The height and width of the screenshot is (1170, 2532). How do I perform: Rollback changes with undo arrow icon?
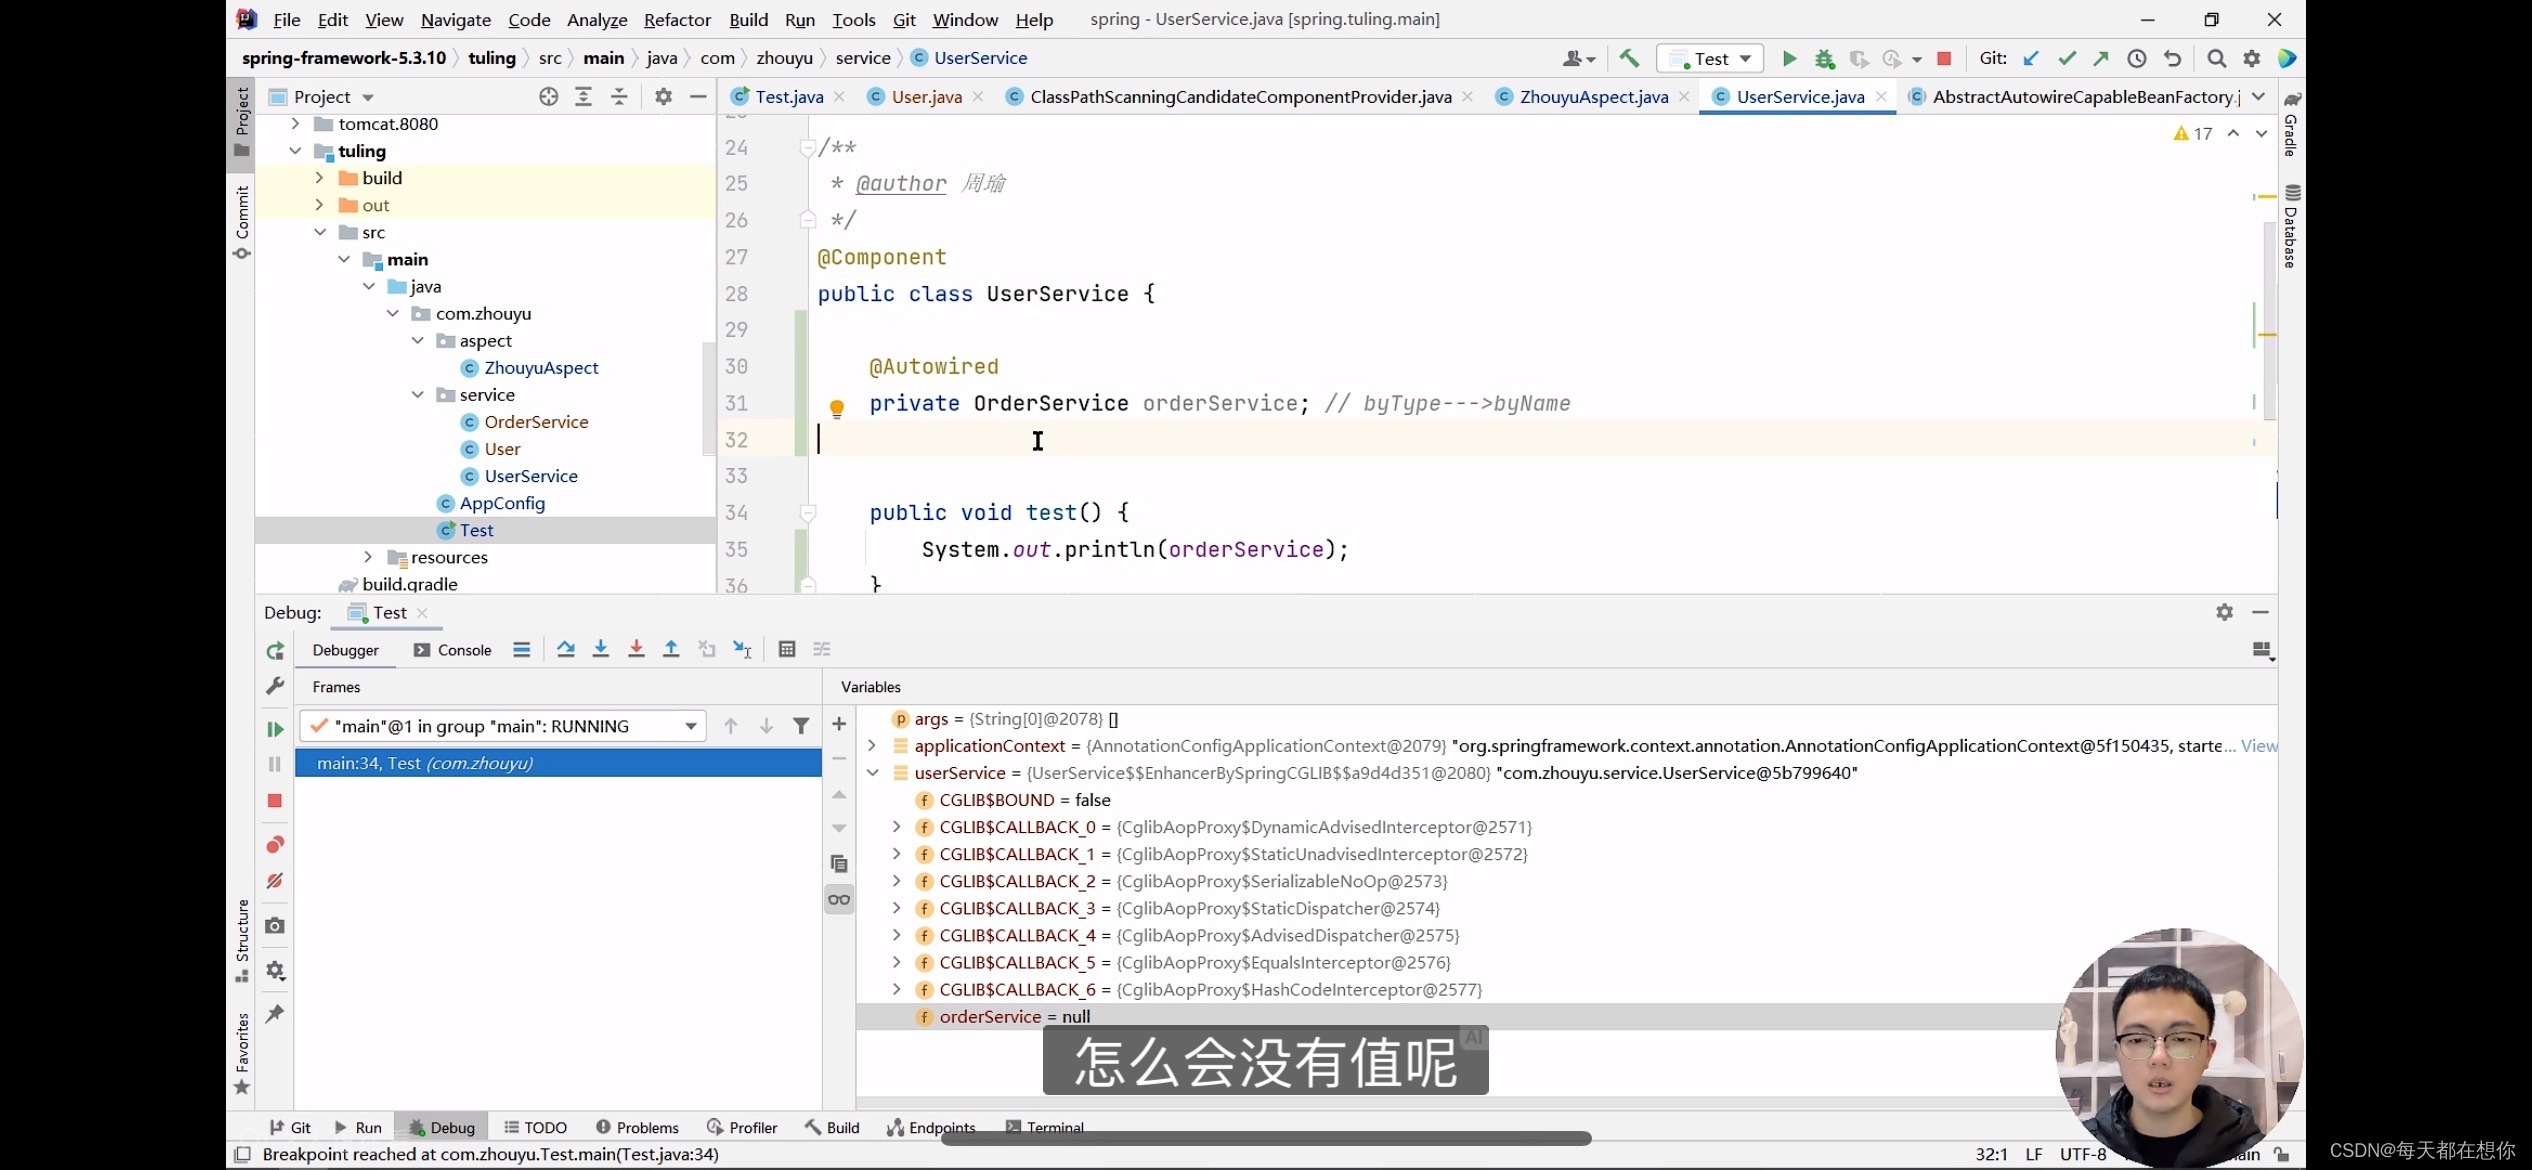click(x=2172, y=59)
